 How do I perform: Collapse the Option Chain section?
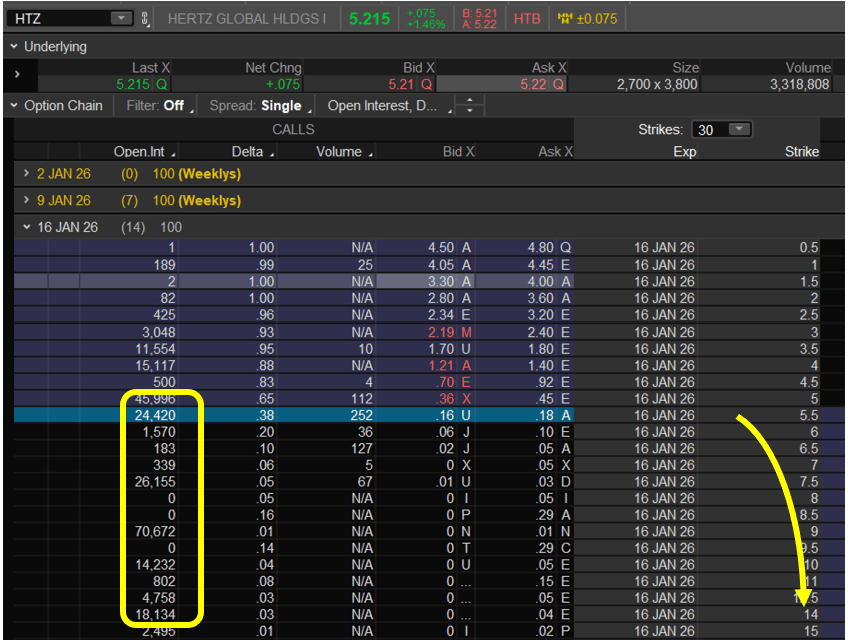click(14, 105)
